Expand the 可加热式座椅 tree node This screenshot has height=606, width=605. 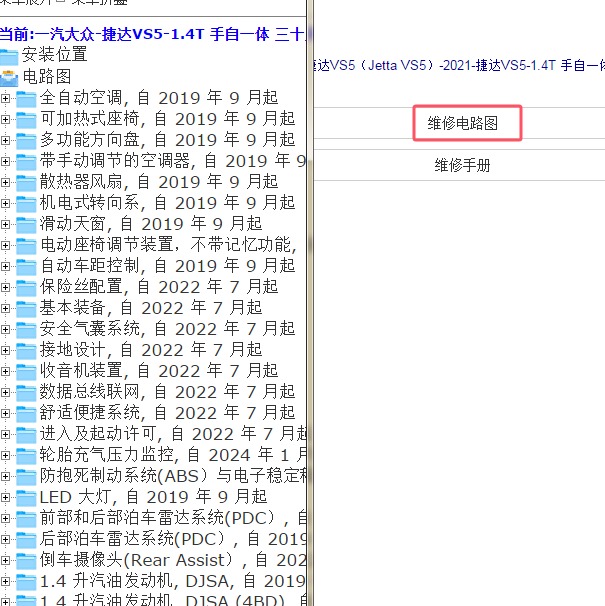tap(5, 119)
